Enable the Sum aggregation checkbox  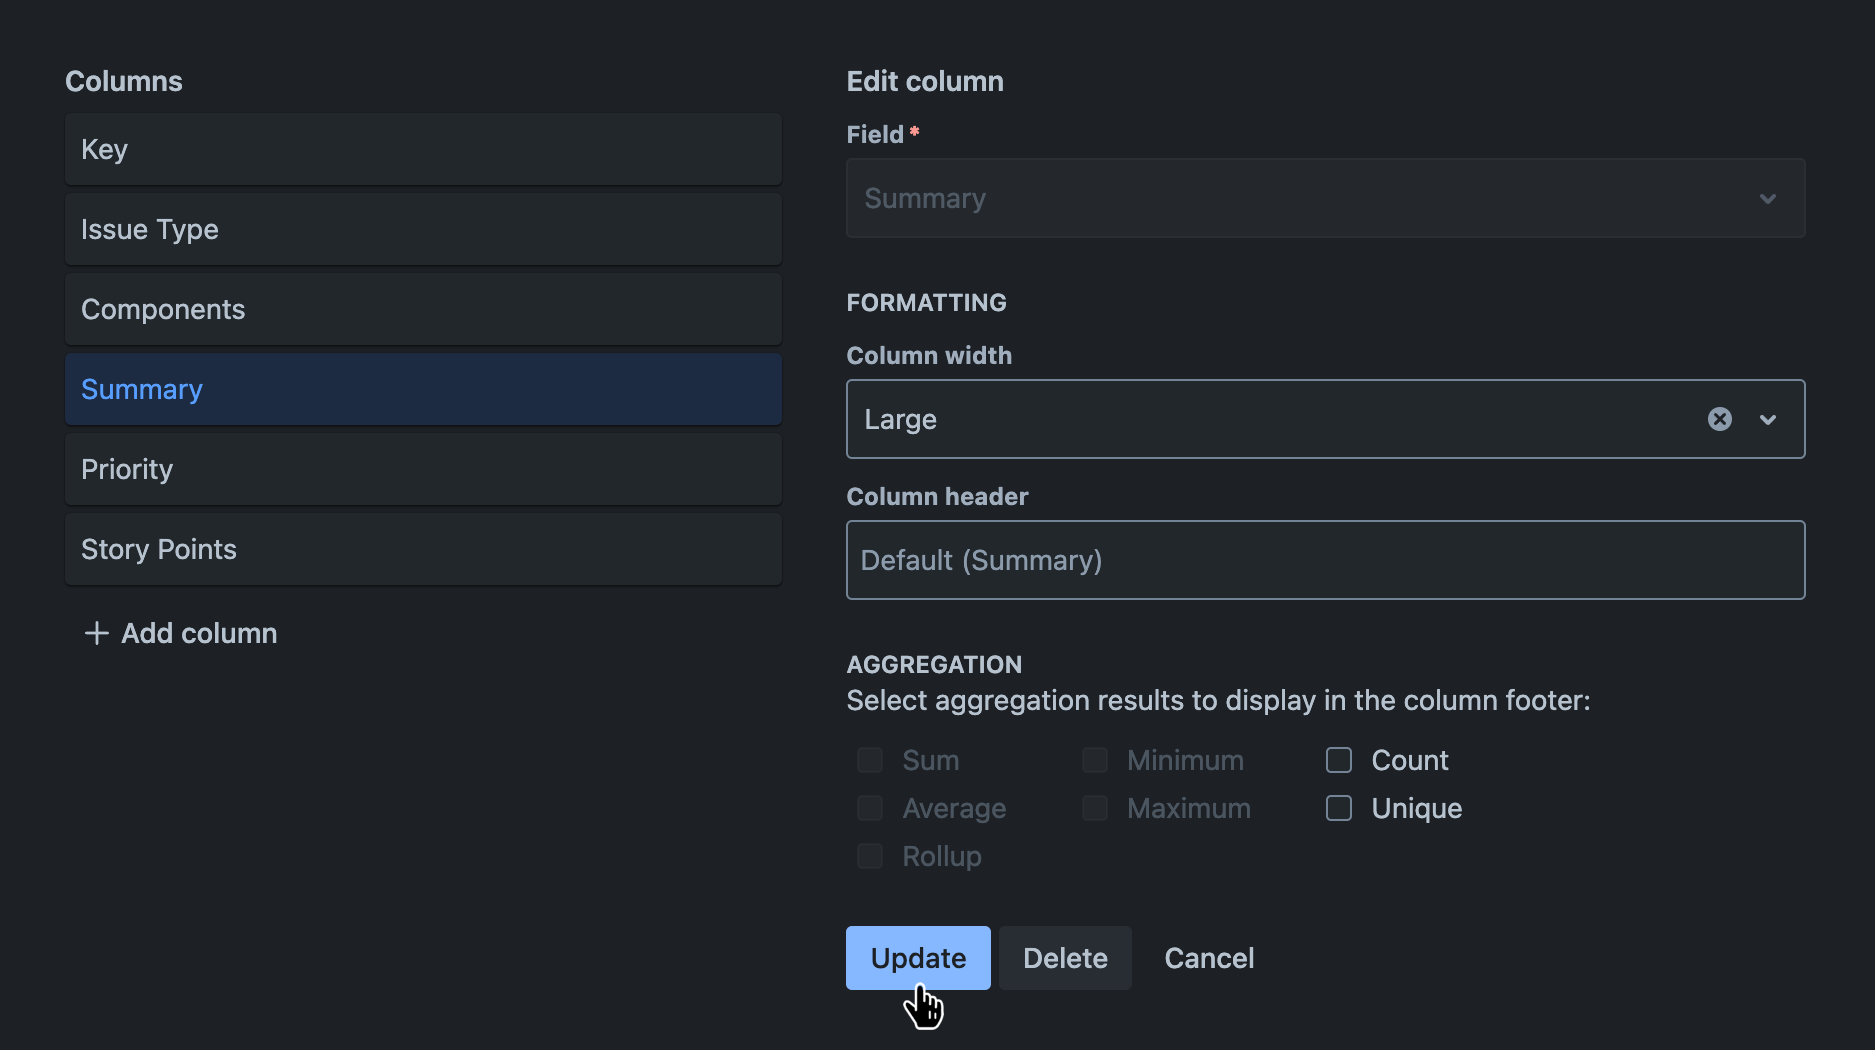click(x=868, y=760)
